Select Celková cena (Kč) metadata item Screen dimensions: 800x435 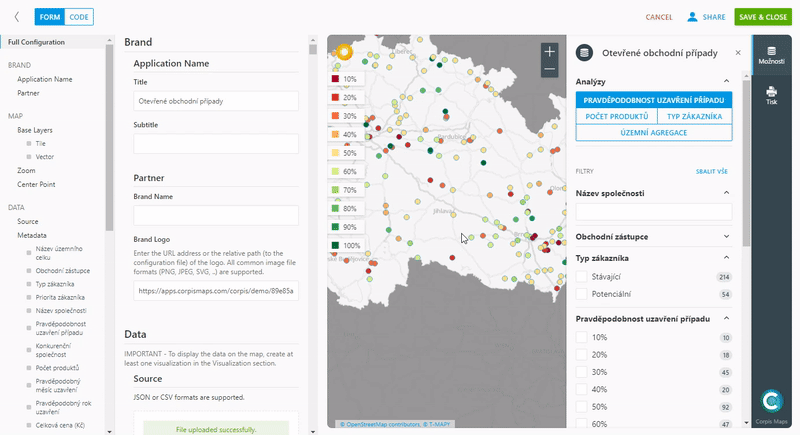click(60, 425)
